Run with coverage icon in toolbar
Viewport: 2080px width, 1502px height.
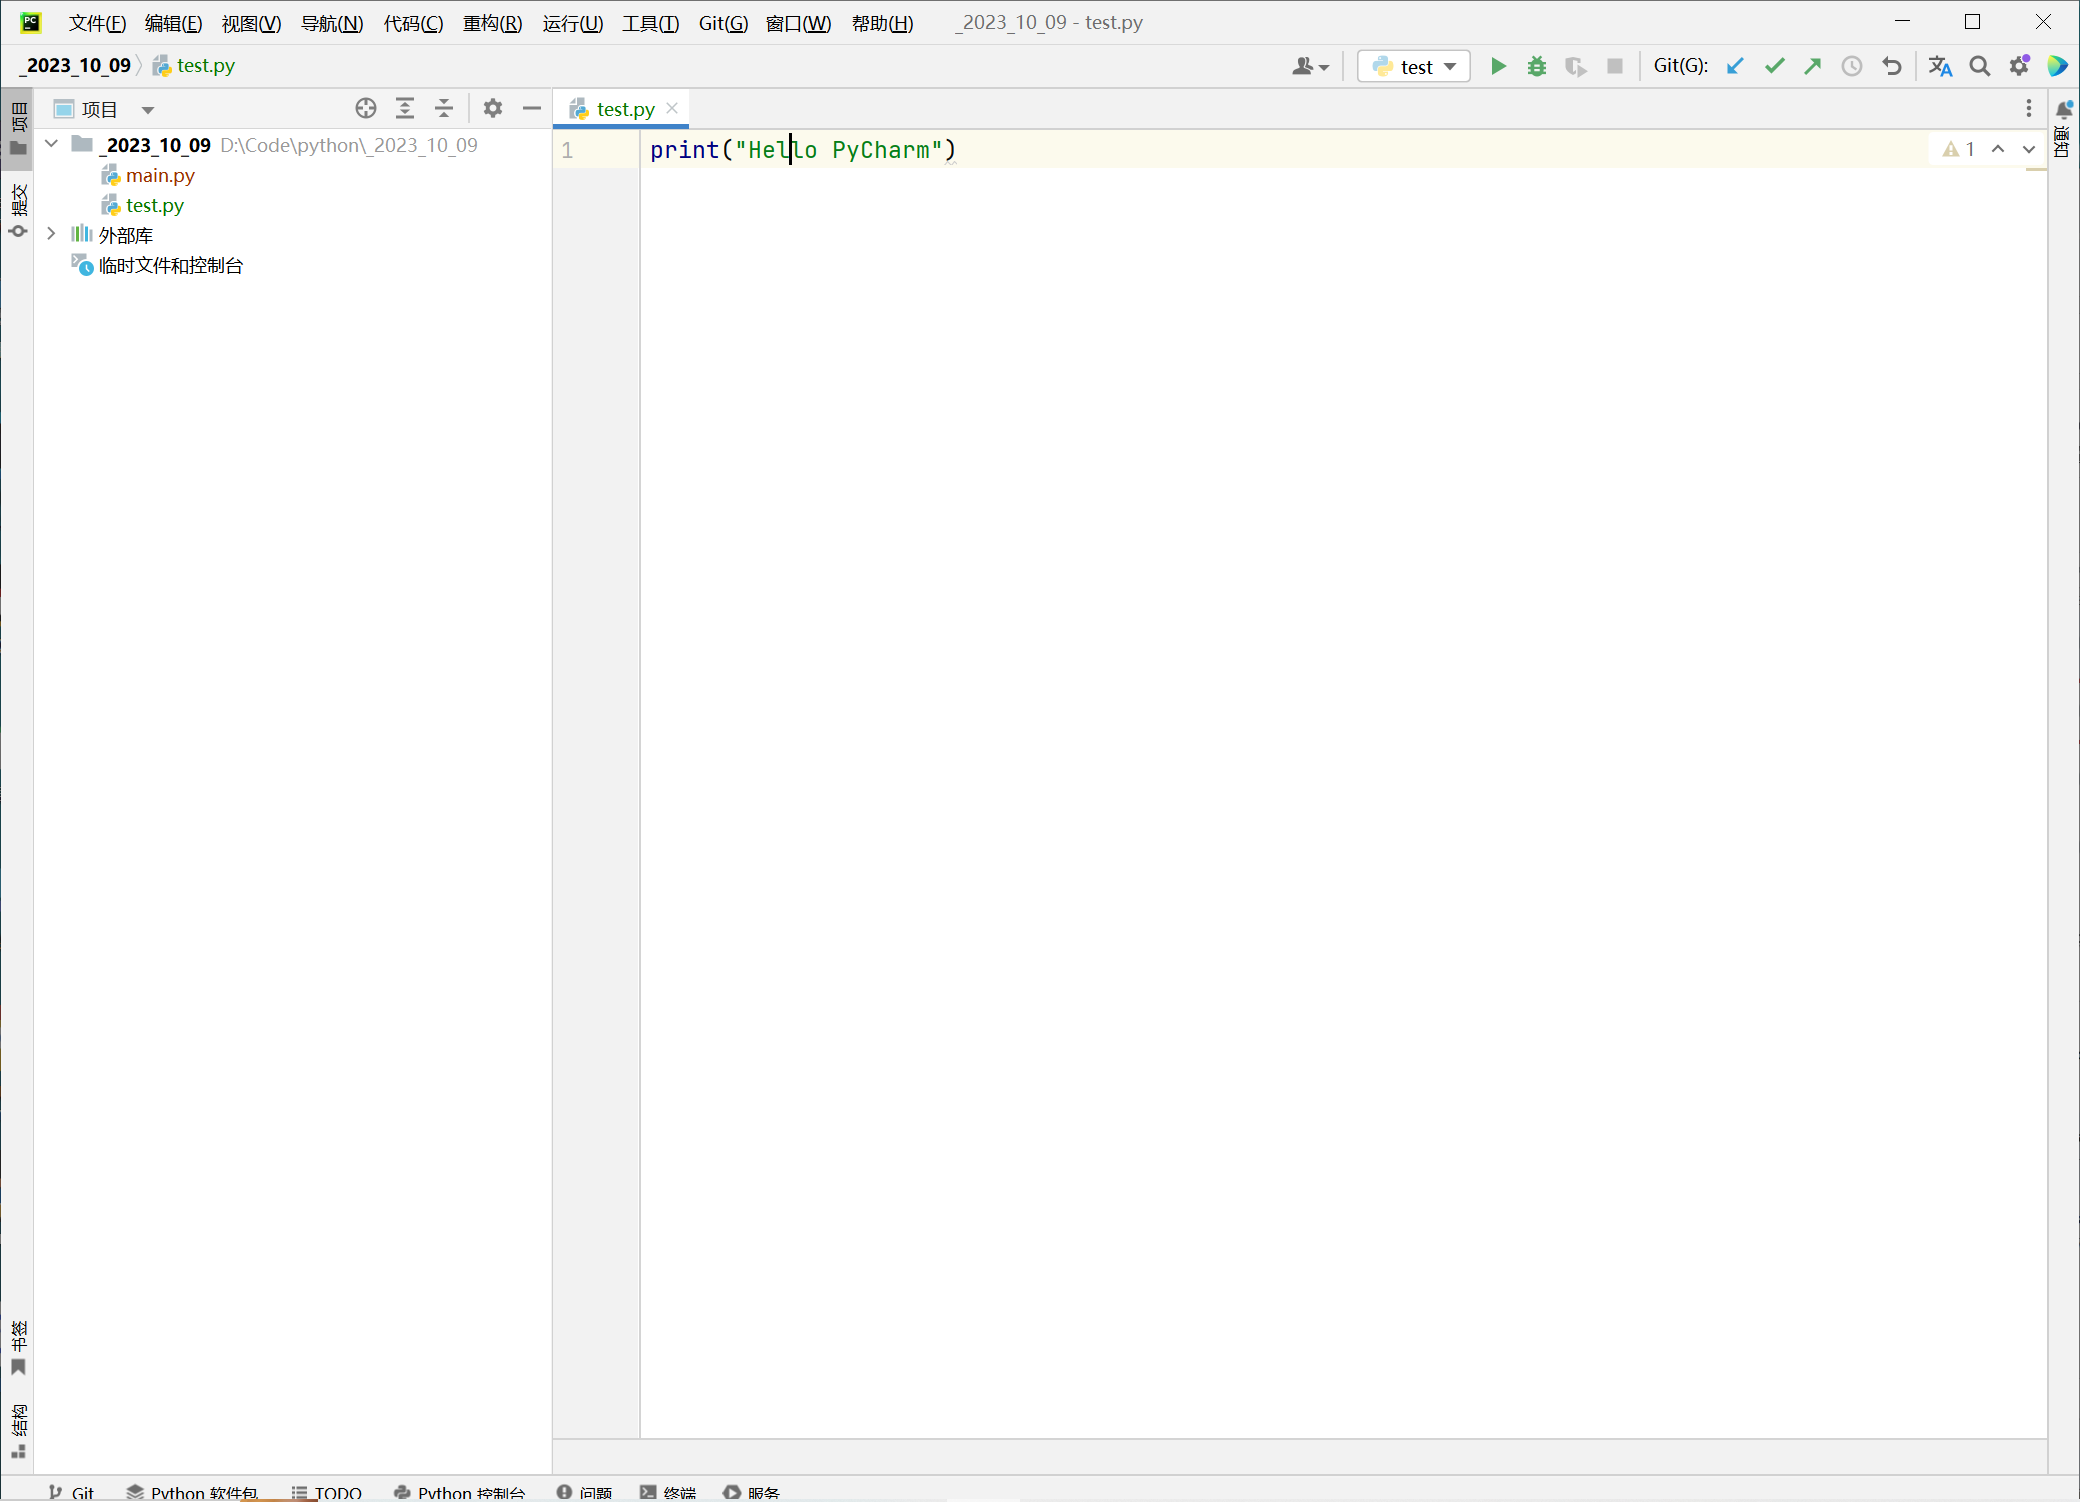tap(1576, 66)
